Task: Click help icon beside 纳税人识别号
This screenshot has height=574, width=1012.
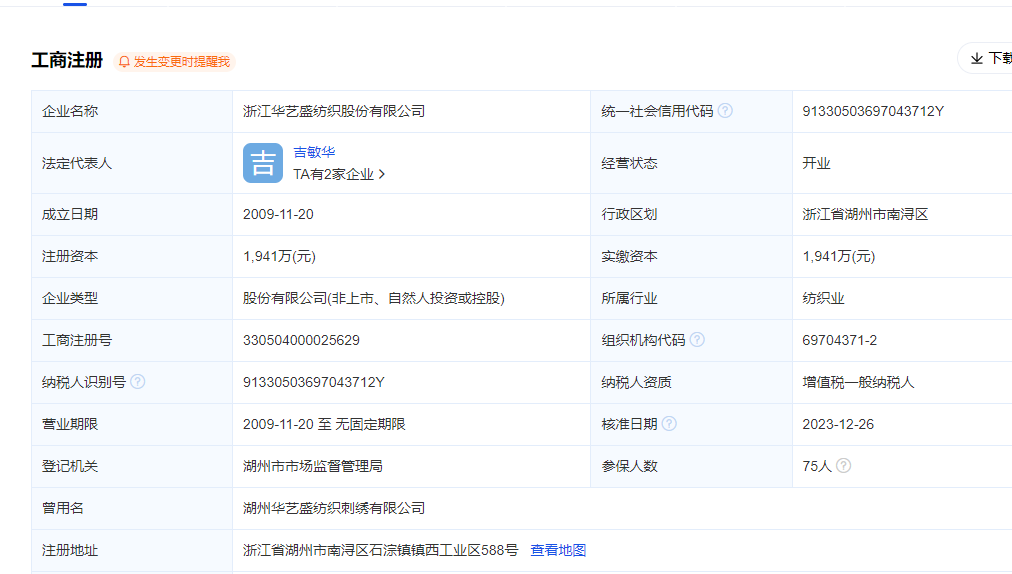Action: (x=137, y=382)
